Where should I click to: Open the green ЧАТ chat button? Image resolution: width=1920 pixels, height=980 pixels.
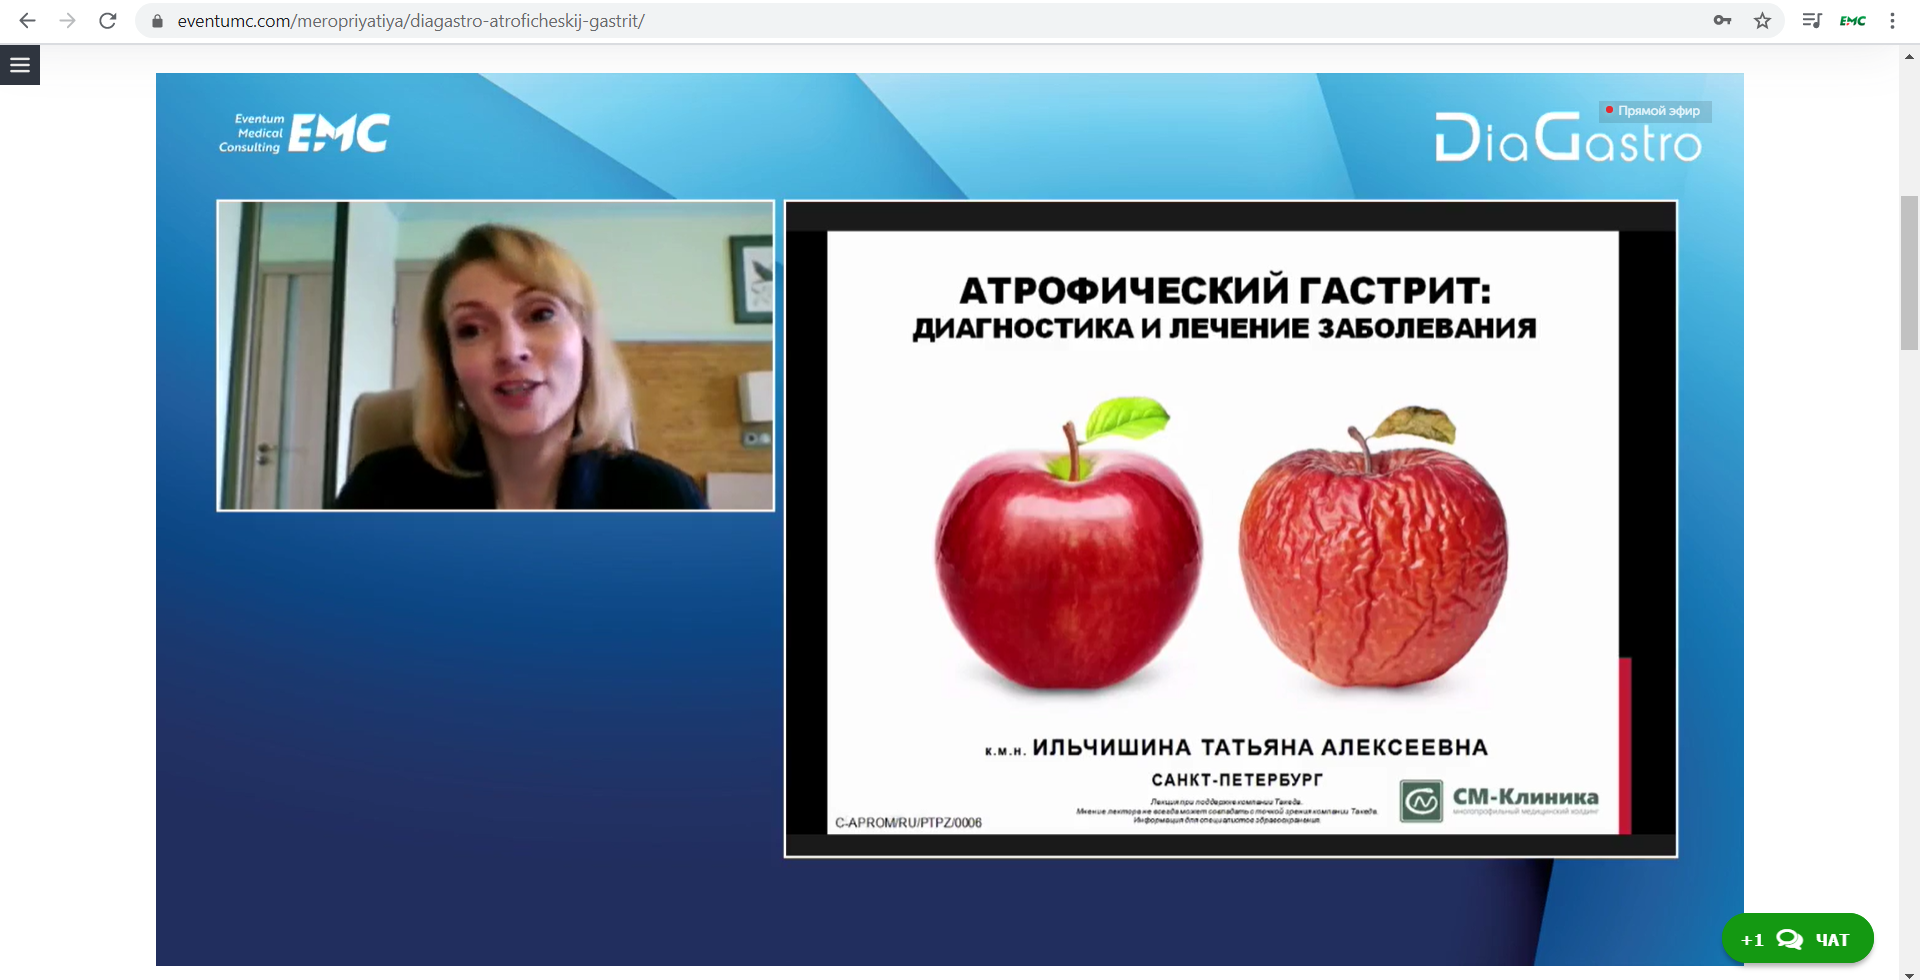(1797, 939)
